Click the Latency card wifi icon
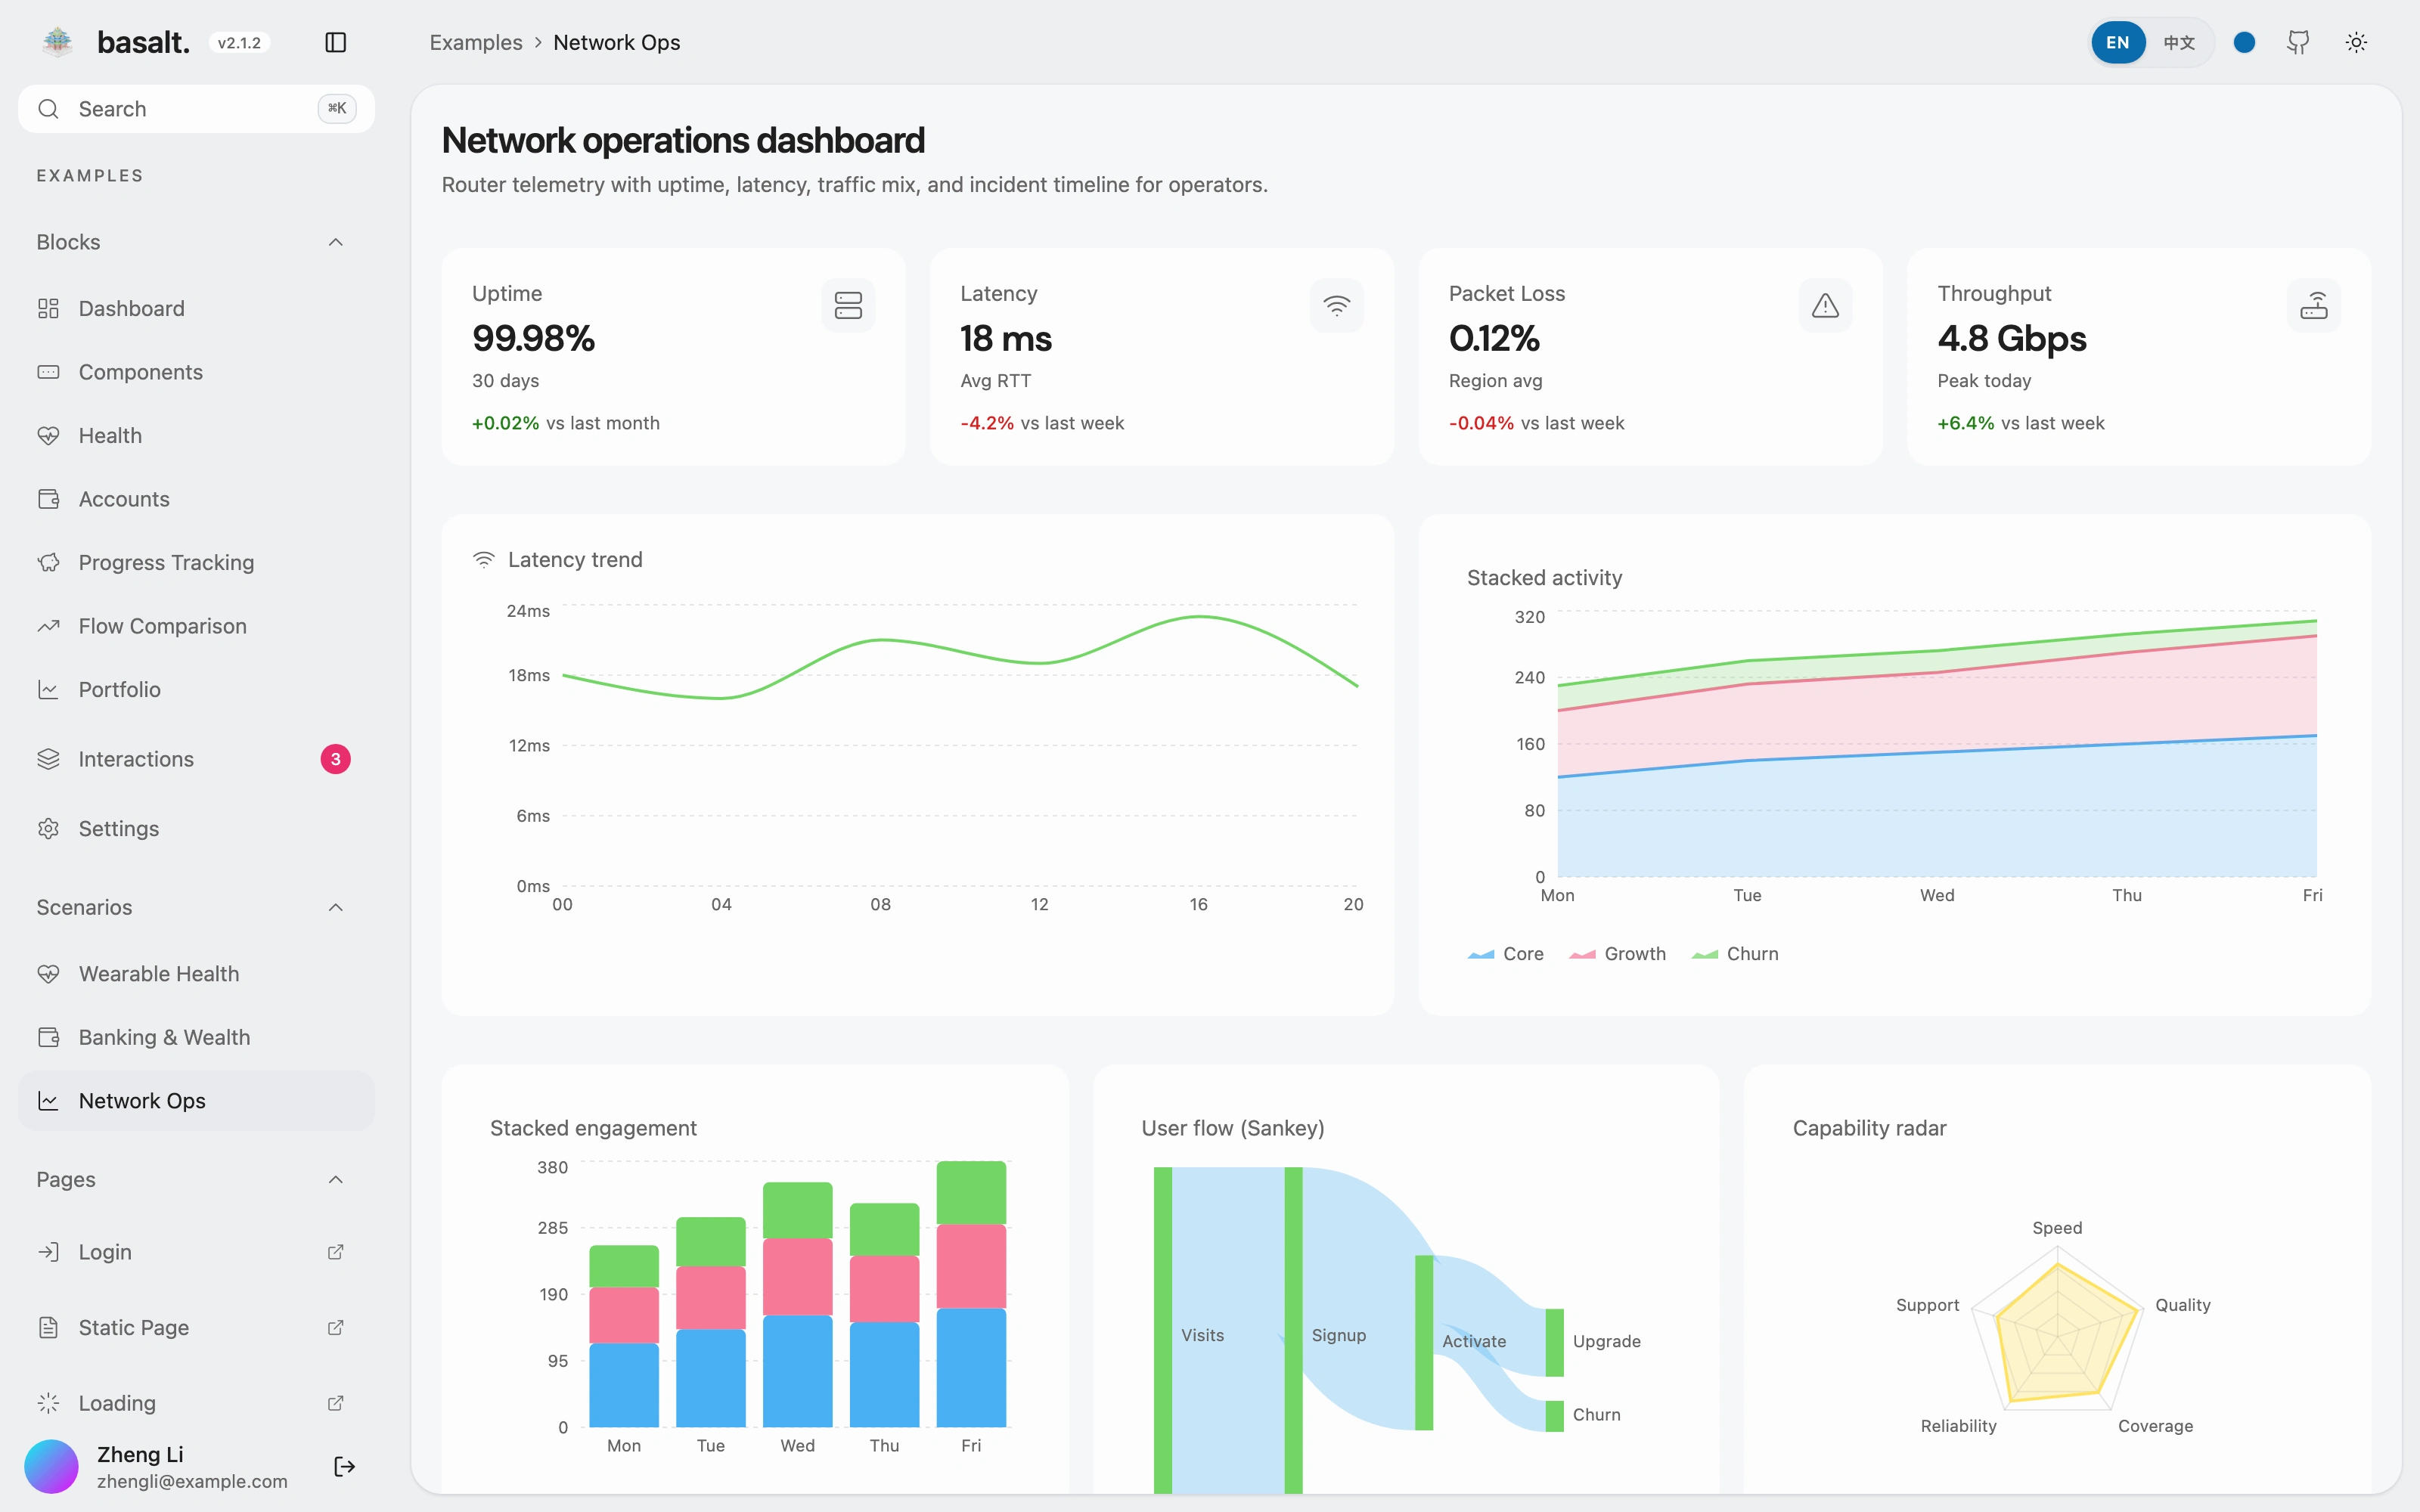The image size is (2420, 1512). 1337,305
